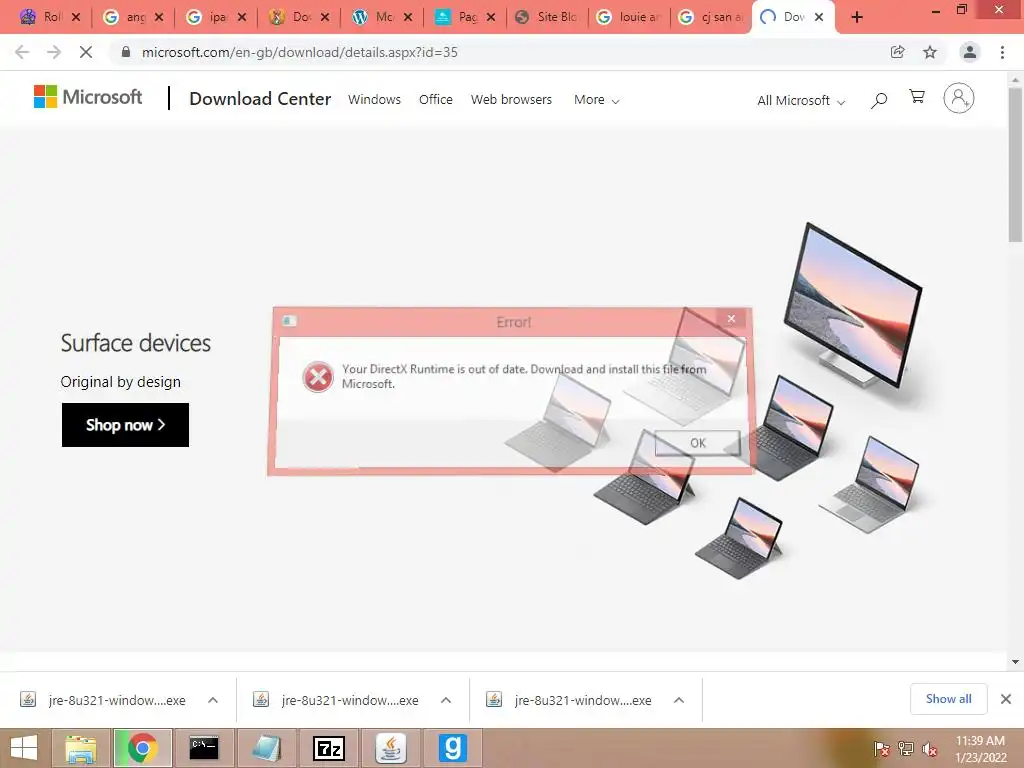Close the Doc tab
Screen dimensions: 1024x768
(325, 17)
